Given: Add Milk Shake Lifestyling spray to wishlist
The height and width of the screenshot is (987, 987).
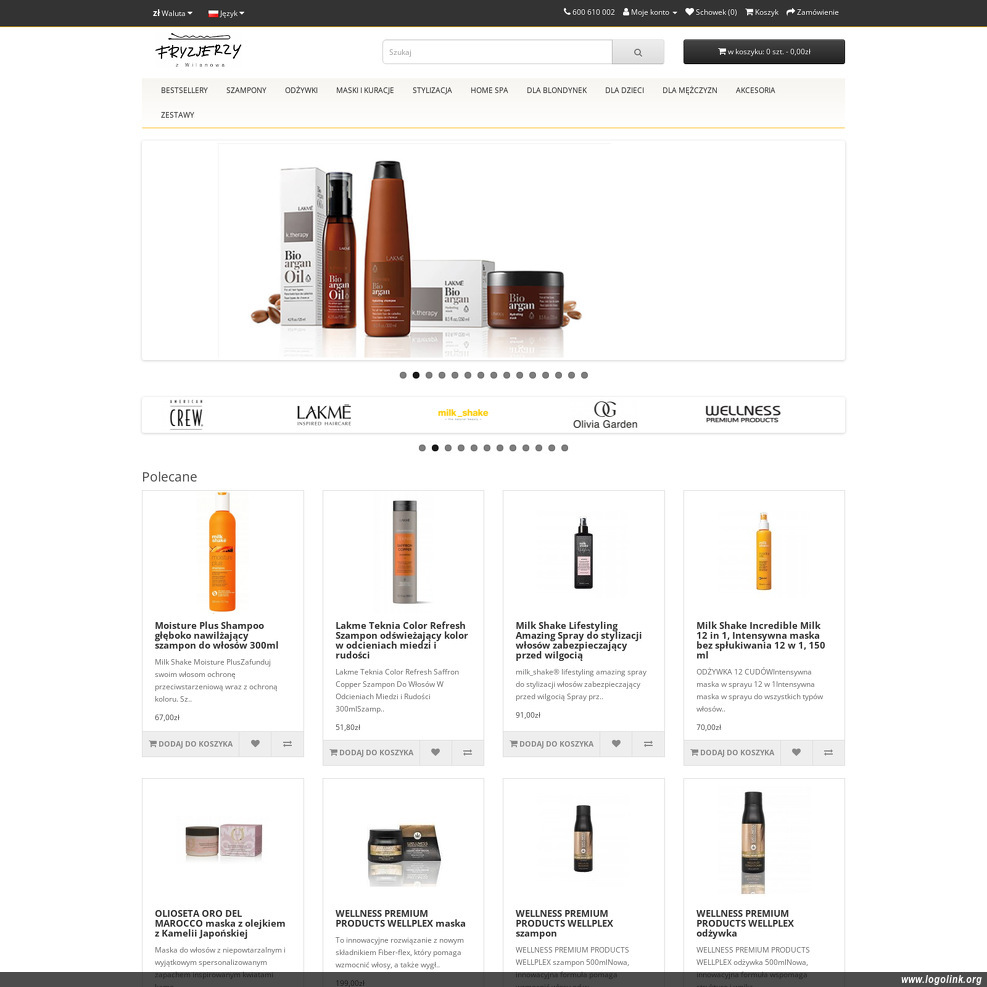Looking at the screenshot, I should pos(616,744).
